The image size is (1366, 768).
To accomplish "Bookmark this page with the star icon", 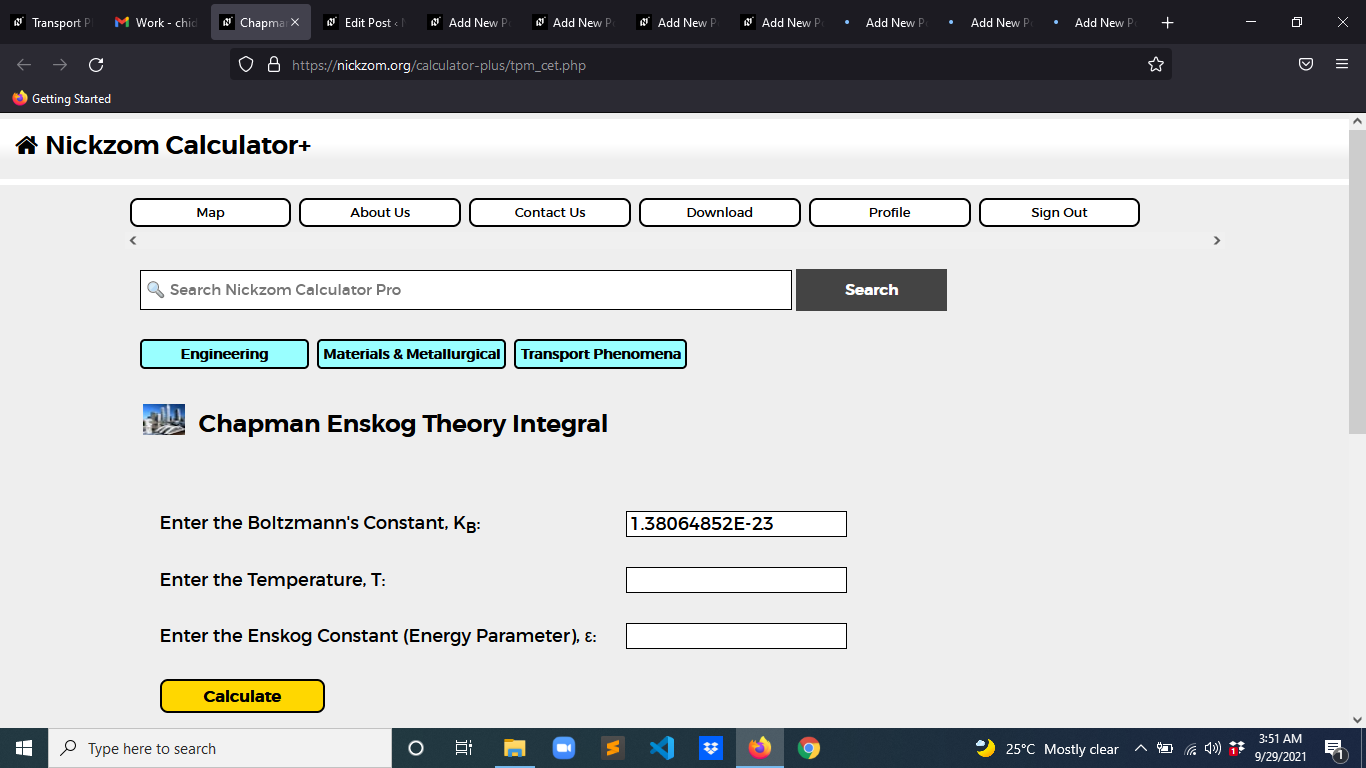I will coord(1156,65).
